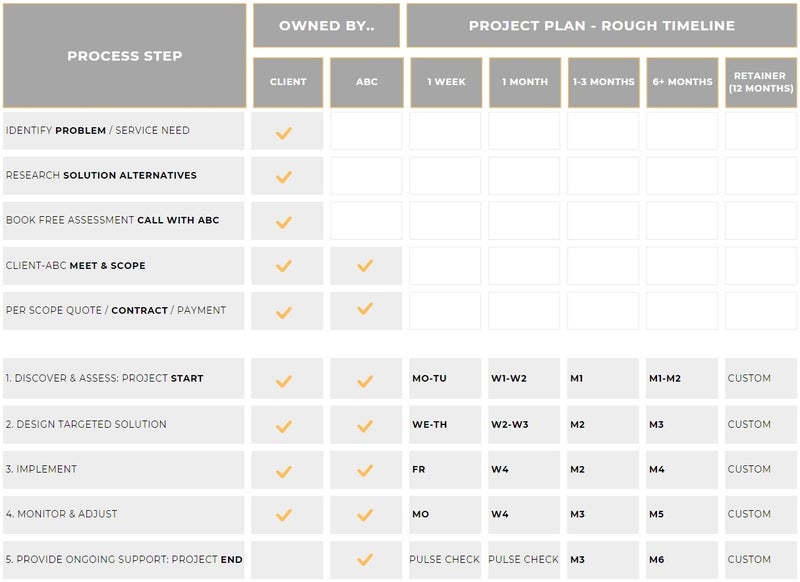
Task: Click Client checkmark for Design Targeted Solution
Action: 284,425
